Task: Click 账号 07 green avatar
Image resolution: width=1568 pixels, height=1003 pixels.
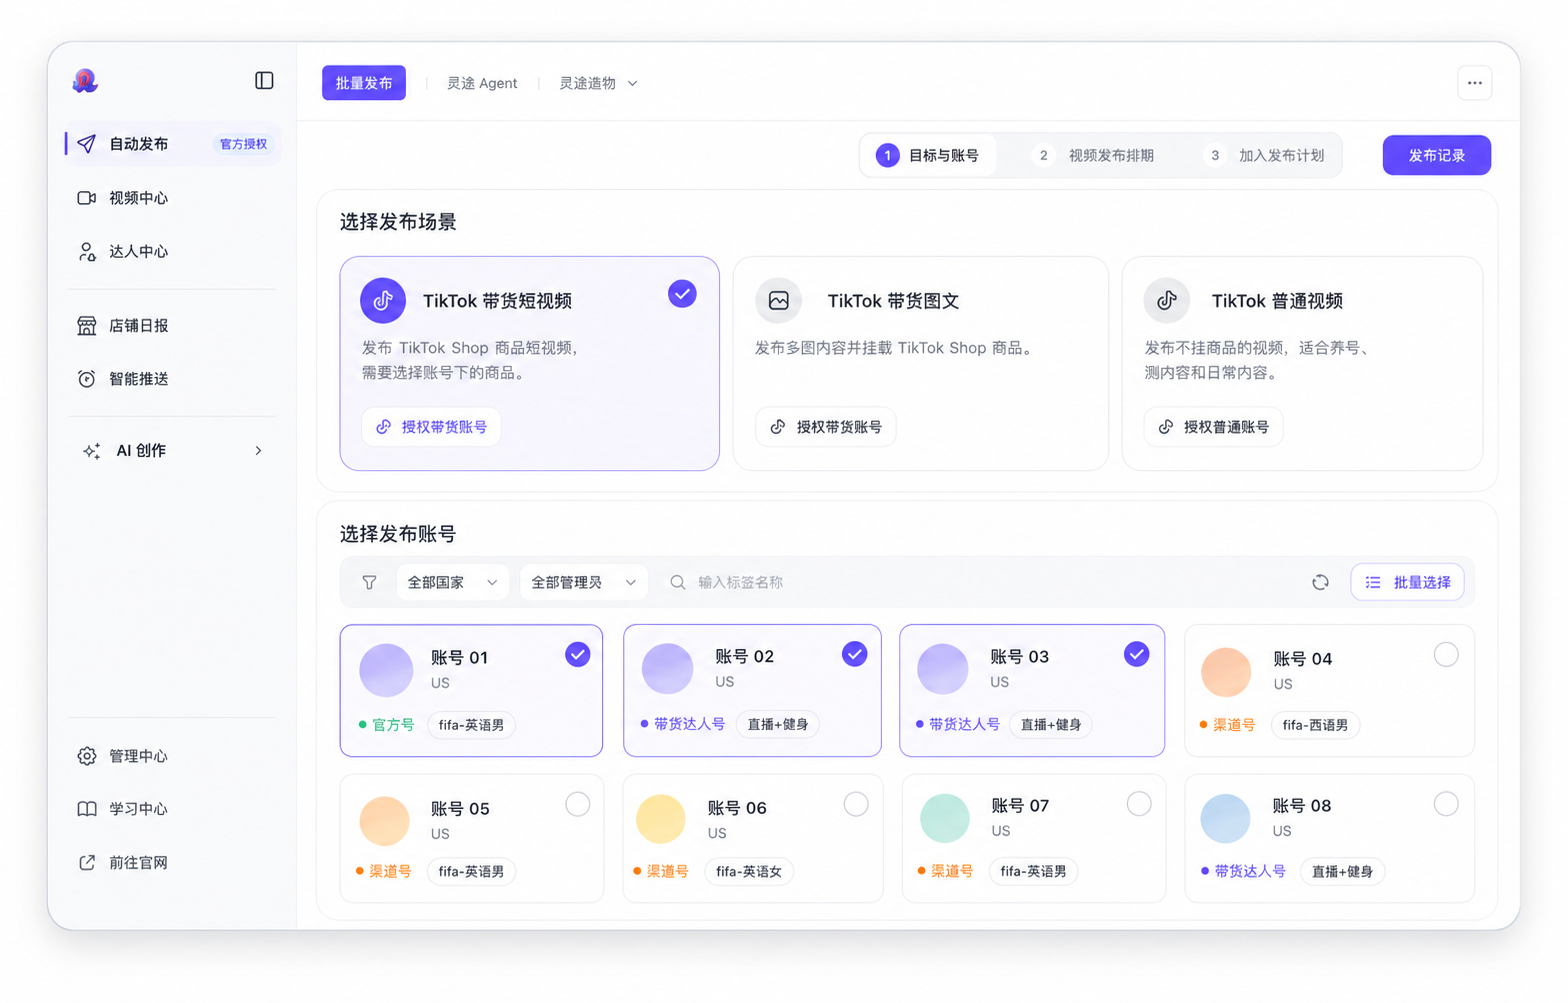Action: (945, 818)
